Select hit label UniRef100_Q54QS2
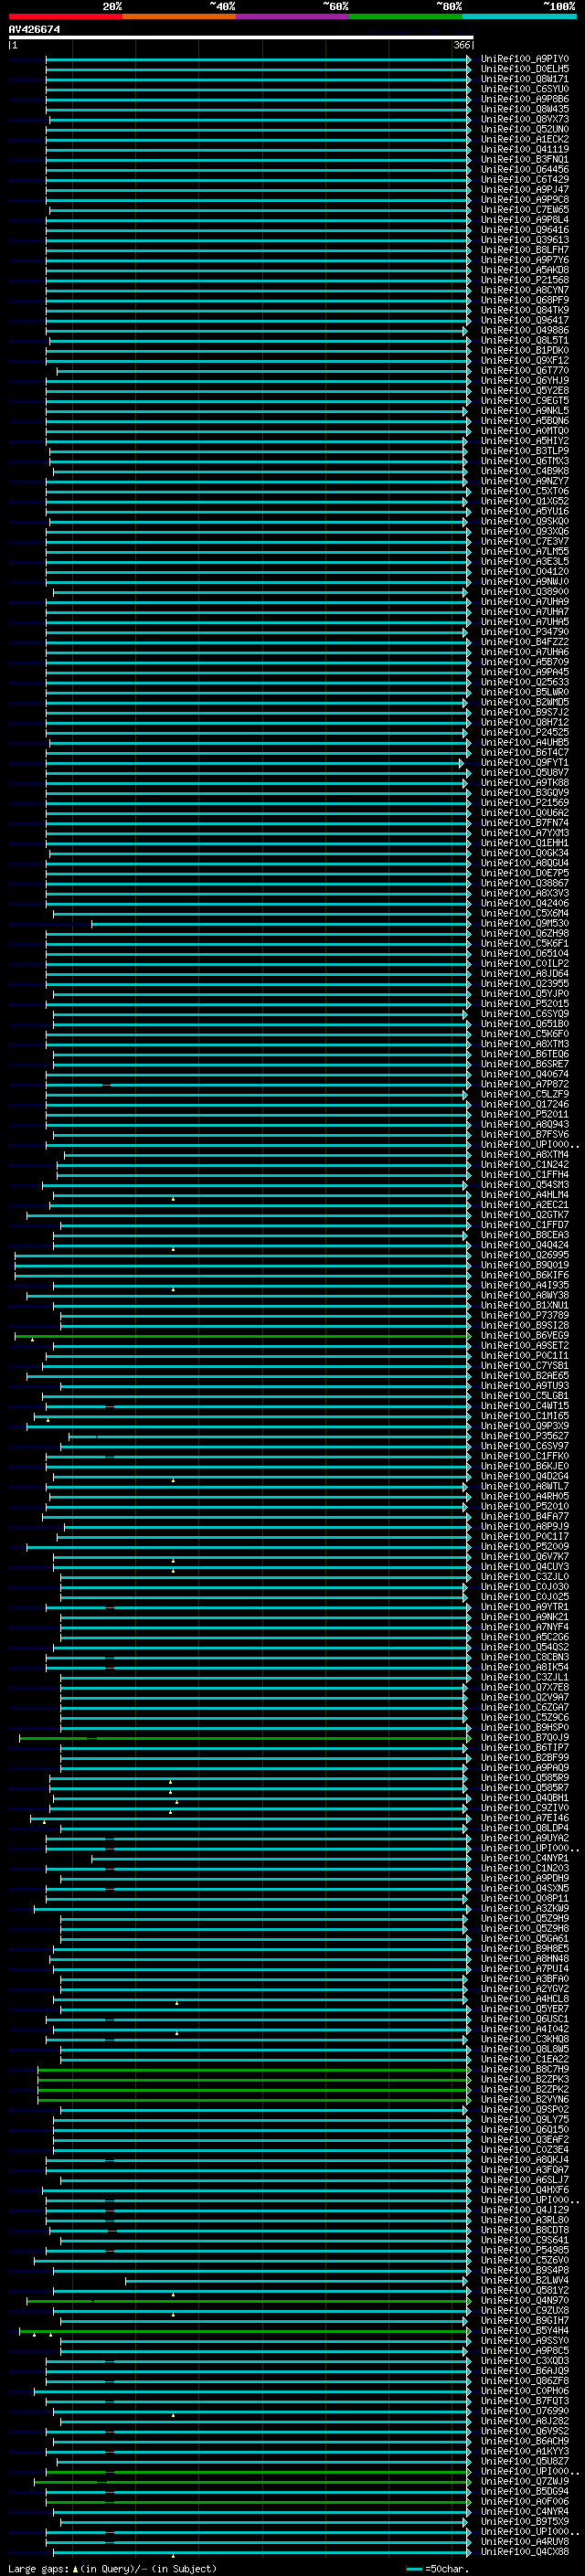 point(525,1648)
